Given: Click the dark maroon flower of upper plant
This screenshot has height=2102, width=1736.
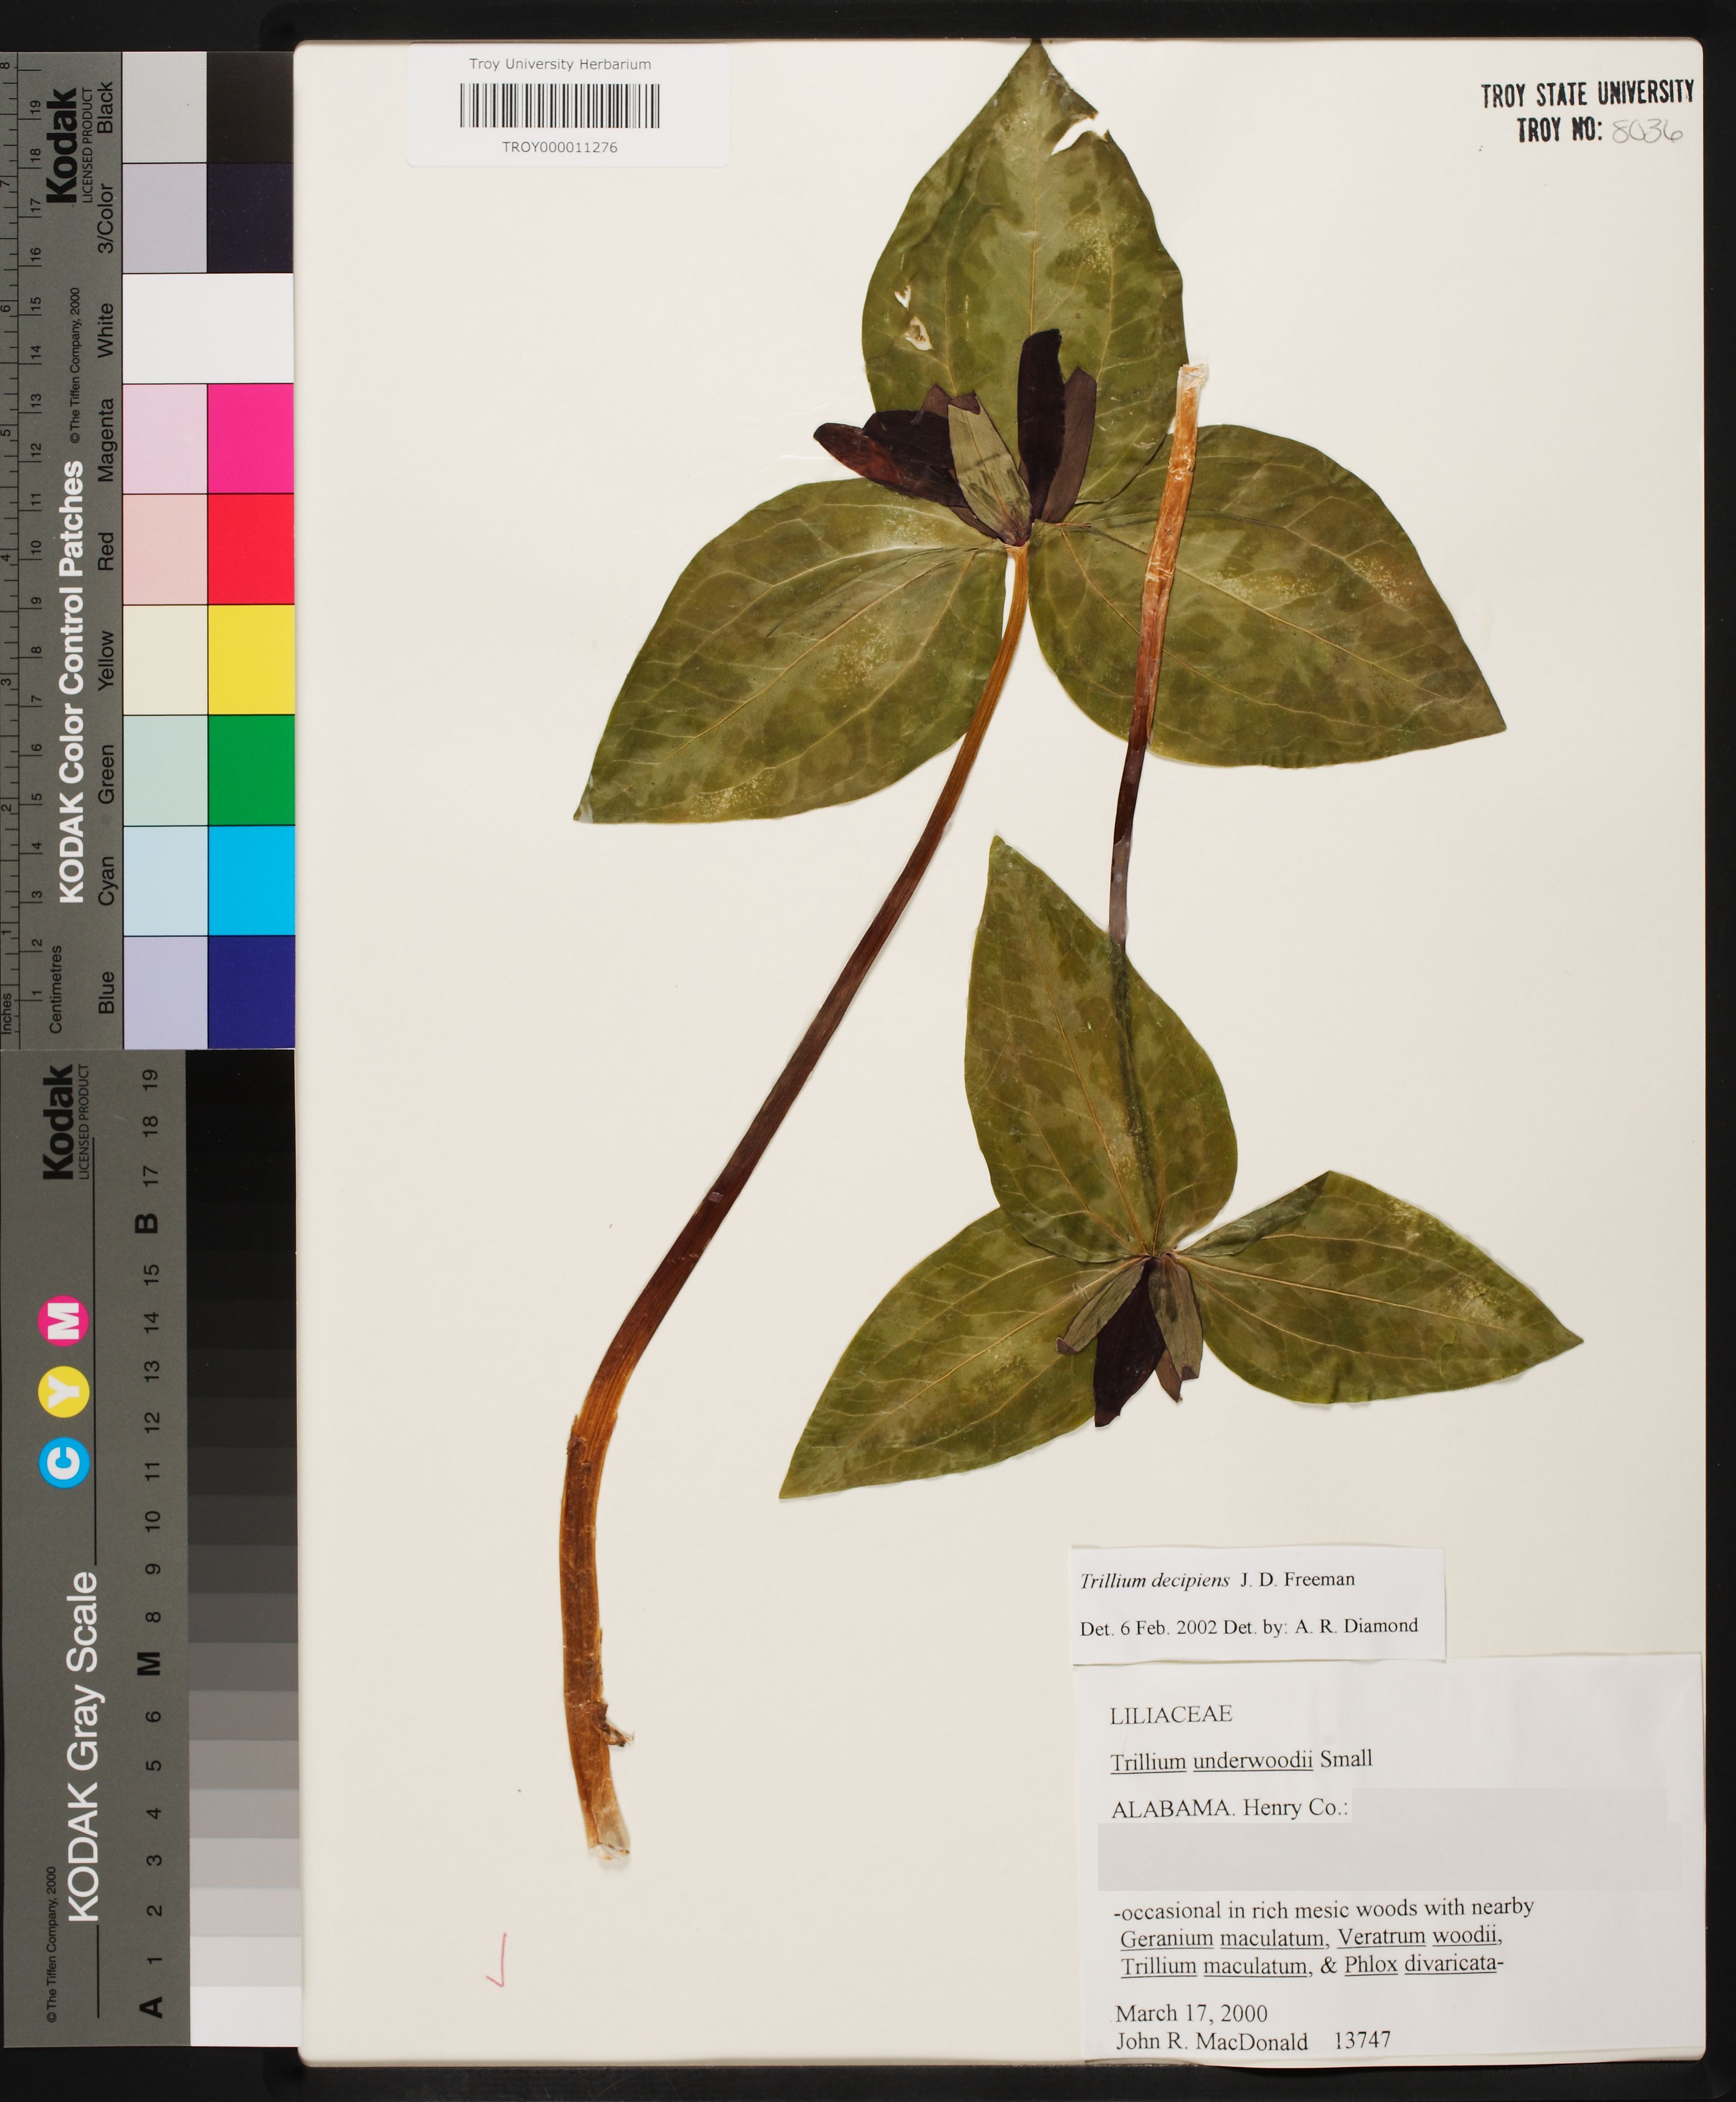Looking at the screenshot, I should pos(1040,420).
